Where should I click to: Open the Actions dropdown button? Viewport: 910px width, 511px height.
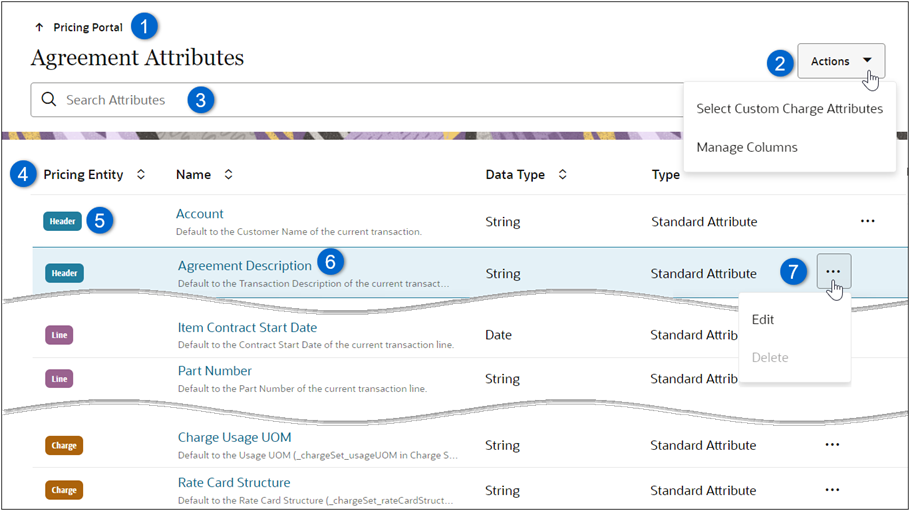tap(841, 61)
